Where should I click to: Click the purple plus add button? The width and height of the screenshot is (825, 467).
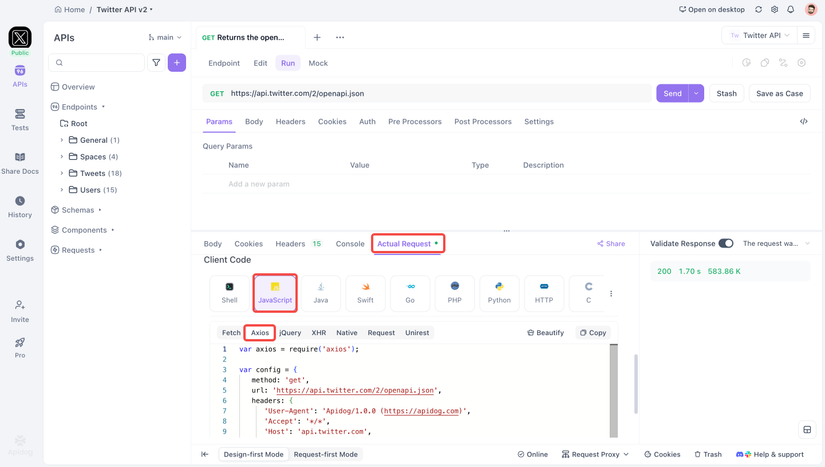(177, 63)
